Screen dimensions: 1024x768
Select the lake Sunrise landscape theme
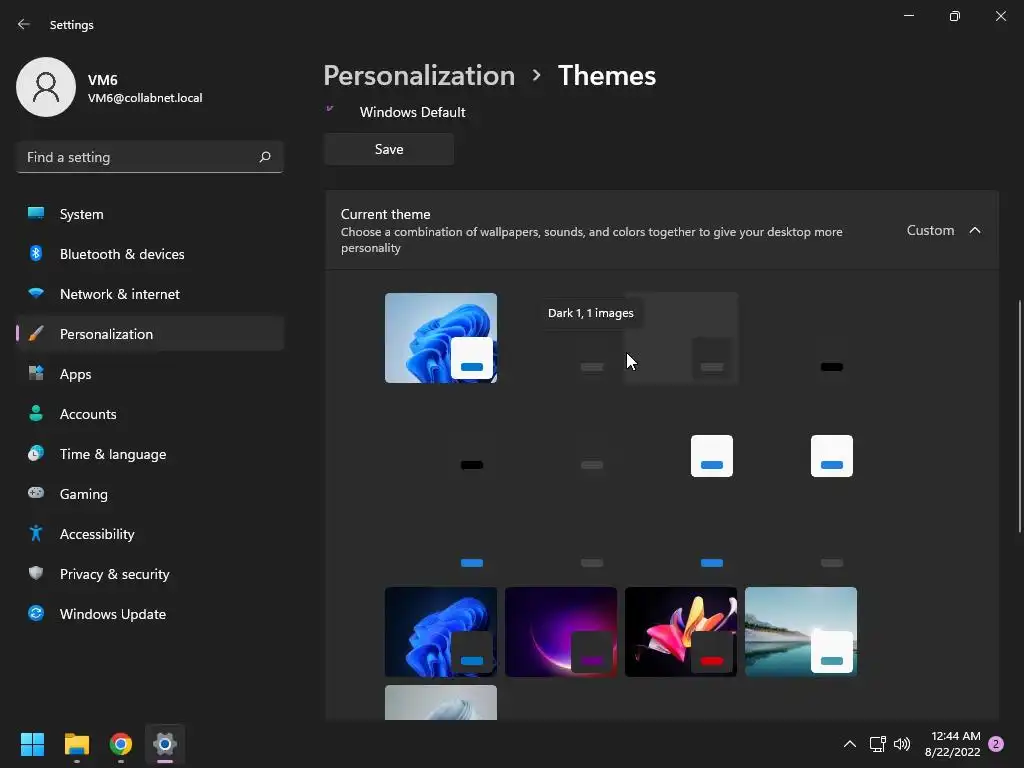click(x=801, y=632)
